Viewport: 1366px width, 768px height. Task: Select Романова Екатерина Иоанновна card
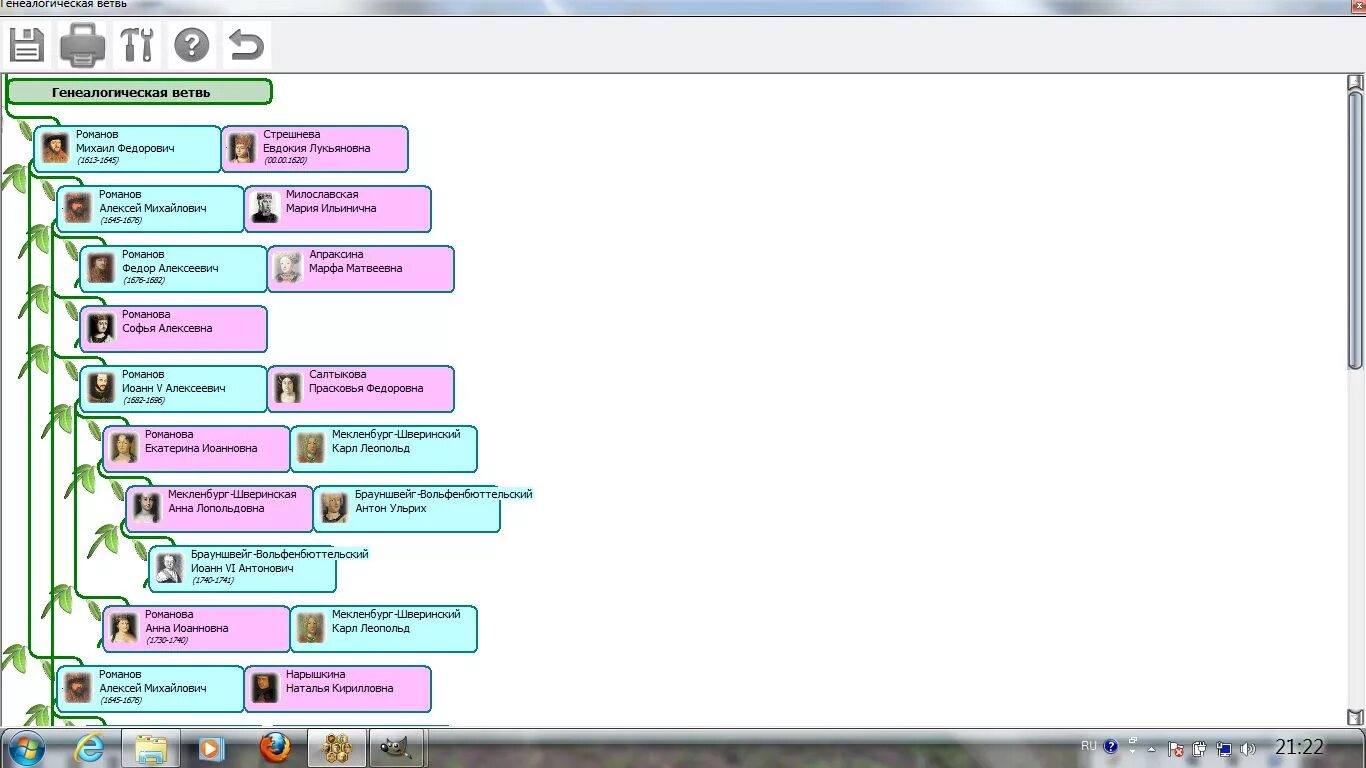[196, 449]
